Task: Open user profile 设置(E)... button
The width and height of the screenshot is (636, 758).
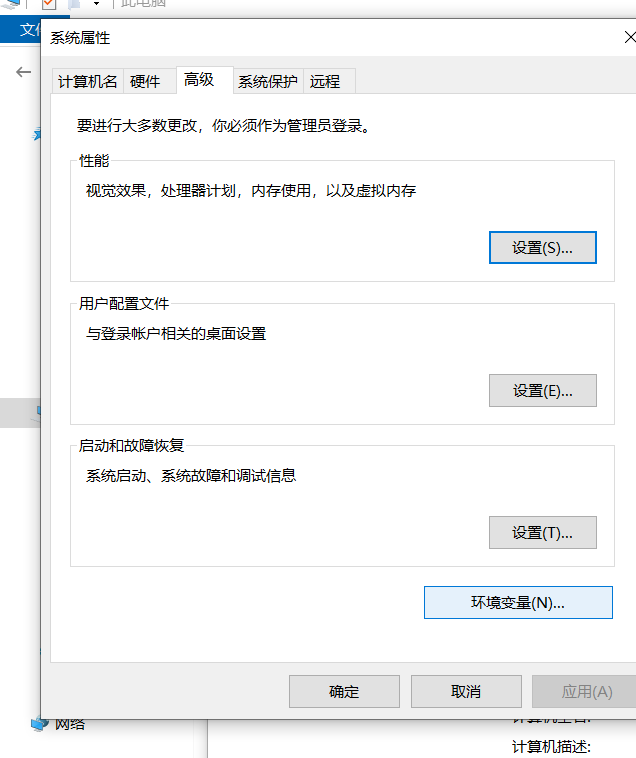Action: pyautogui.click(x=543, y=390)
